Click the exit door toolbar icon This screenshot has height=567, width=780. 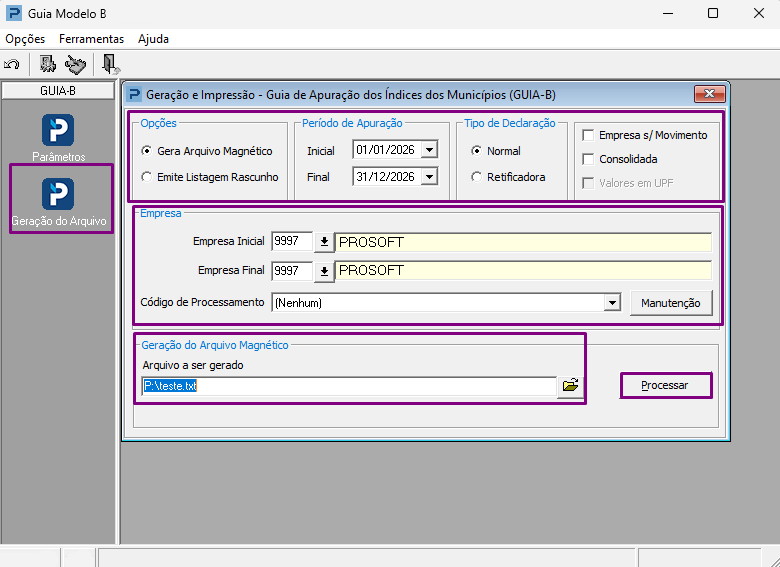coord(110,64)
